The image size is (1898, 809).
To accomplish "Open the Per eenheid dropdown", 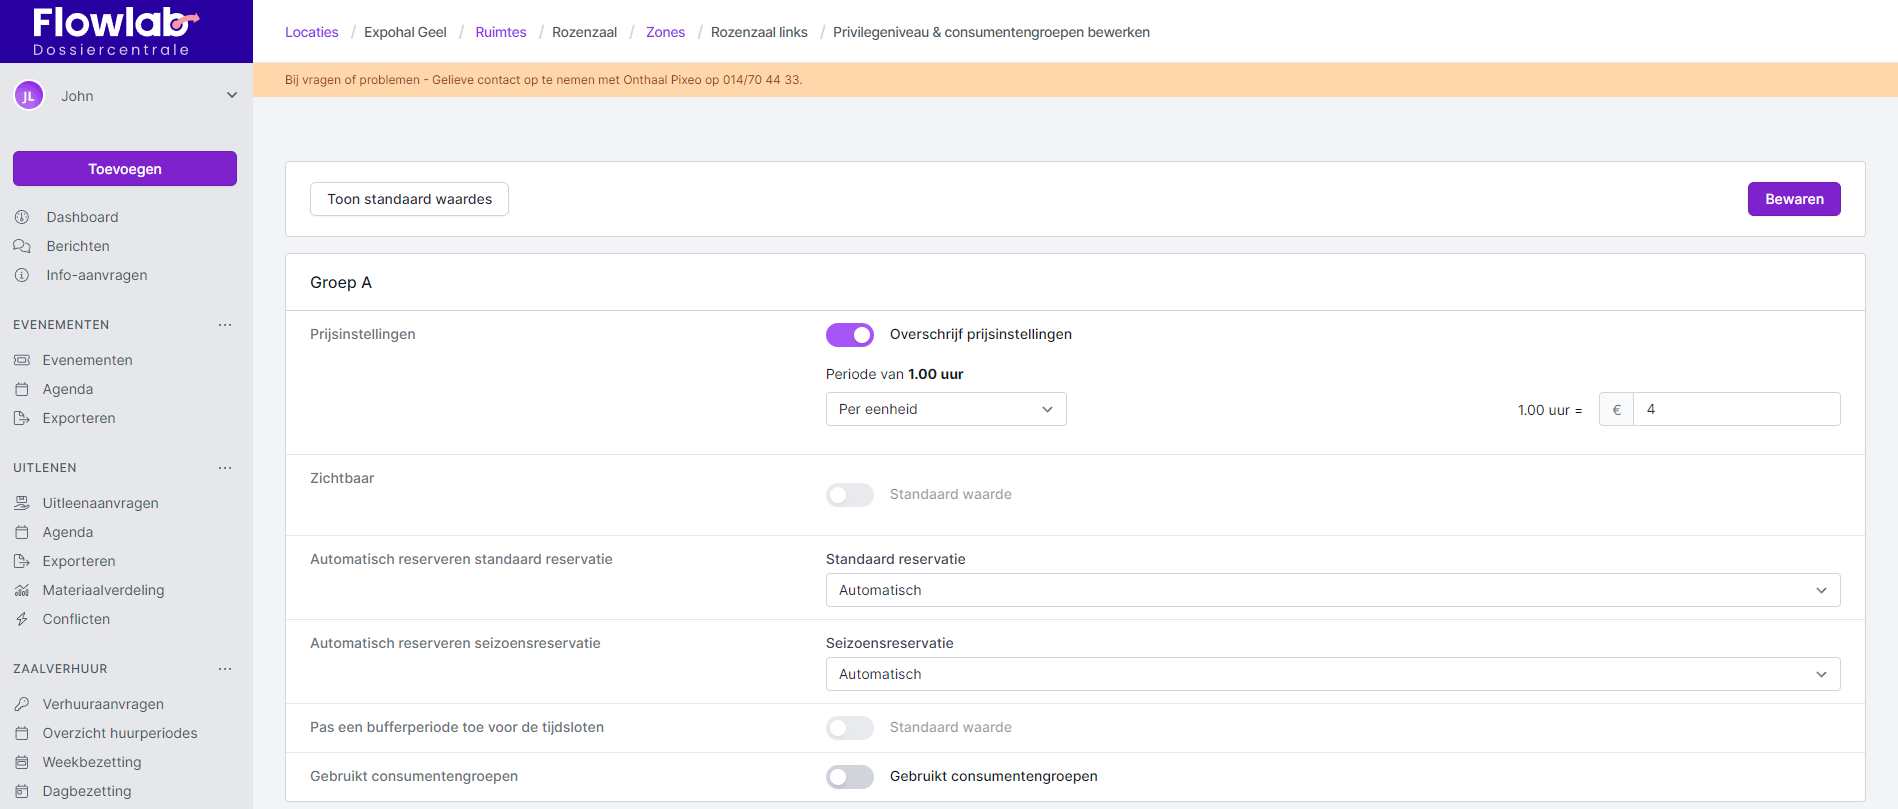I will pyautogui.click(x=945, y=409).
